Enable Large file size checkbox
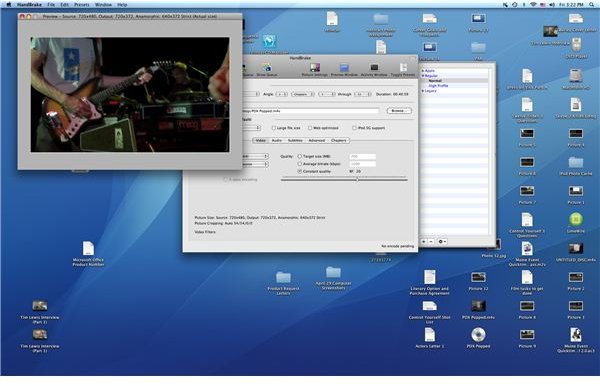Viewport: 600px width, 386px height. [274, 128]
